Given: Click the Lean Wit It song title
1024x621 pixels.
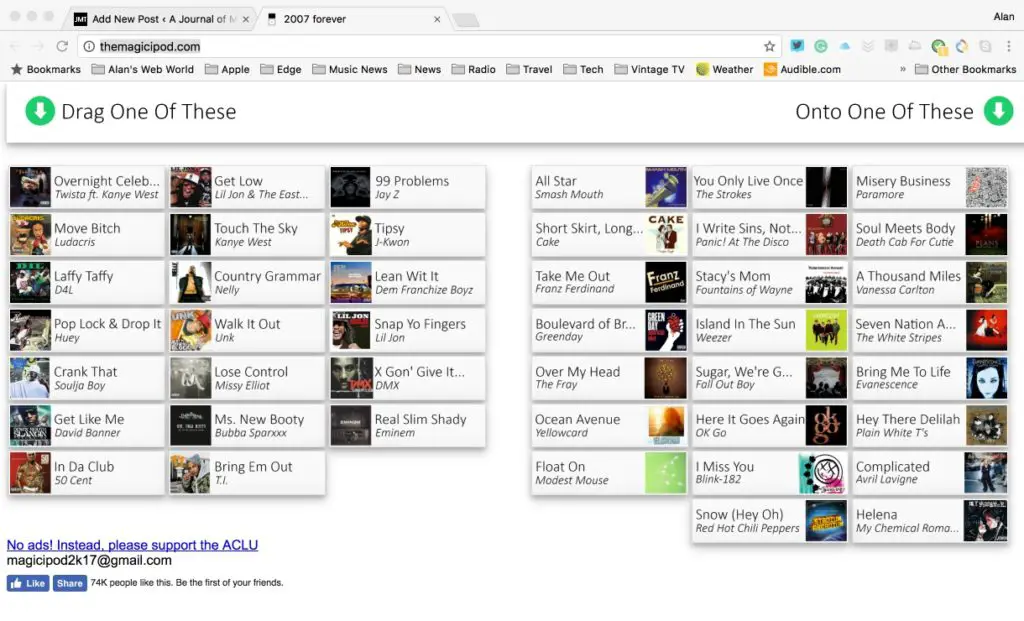Looking at the screenshot, I should pos(406,276).
